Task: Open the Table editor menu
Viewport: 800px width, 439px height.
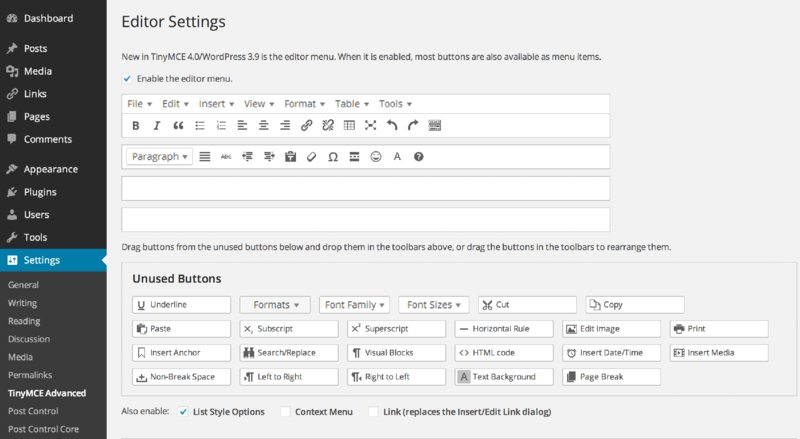Action: [x=352, y=104]
